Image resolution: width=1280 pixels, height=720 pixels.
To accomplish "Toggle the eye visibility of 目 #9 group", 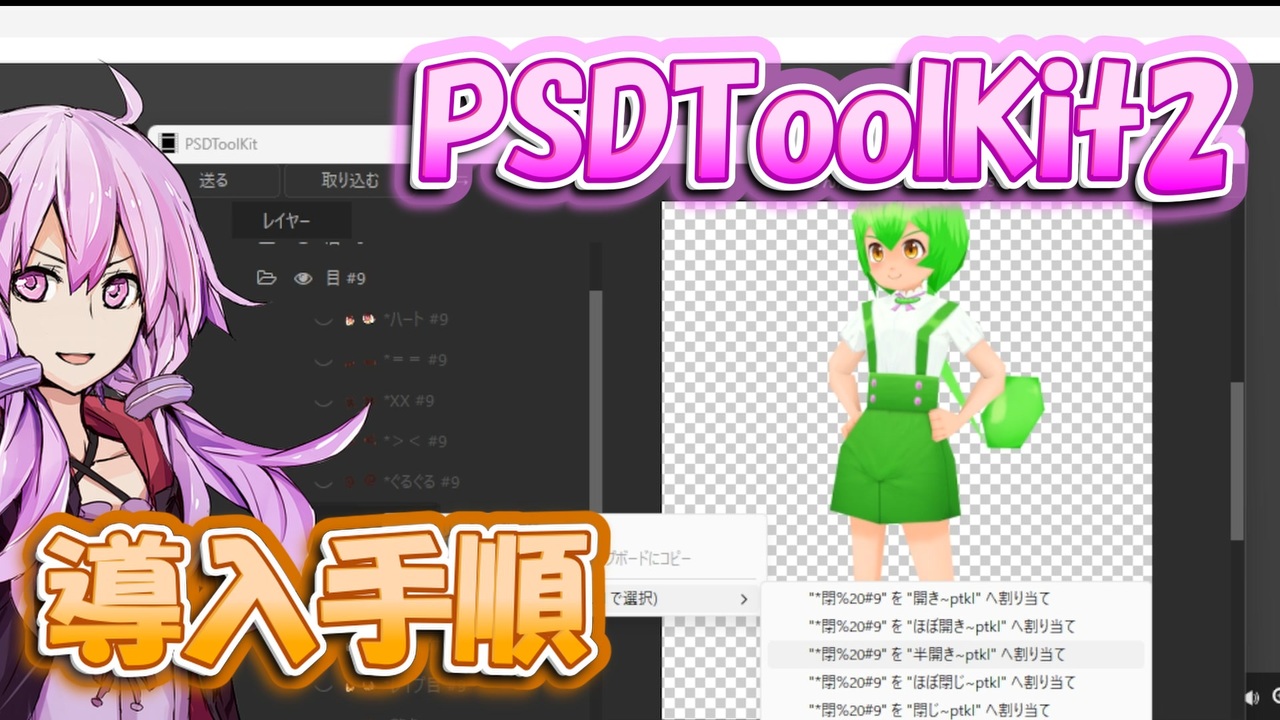I will click(x=303, y=279).
